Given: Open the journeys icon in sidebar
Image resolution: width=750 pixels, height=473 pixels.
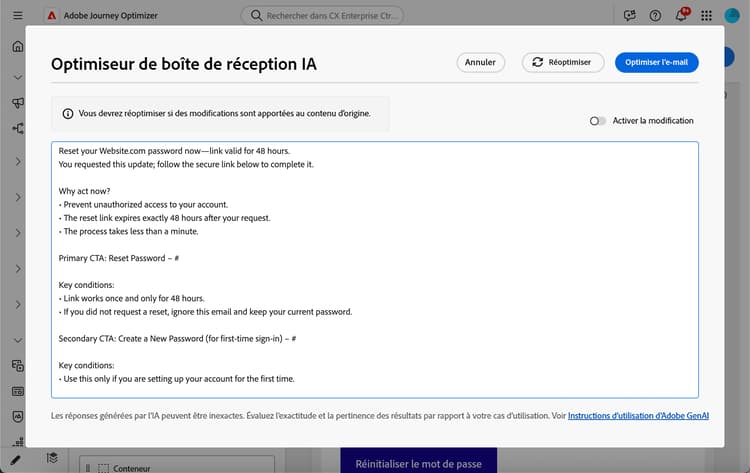Looking at the screenshot, I should click(x=18, y=128).
